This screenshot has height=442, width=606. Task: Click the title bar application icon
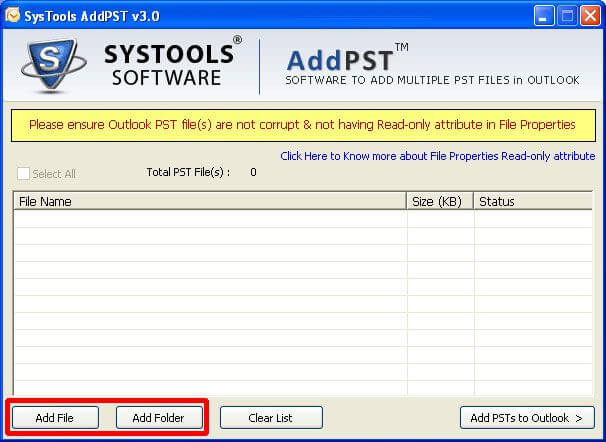(12, 16)
